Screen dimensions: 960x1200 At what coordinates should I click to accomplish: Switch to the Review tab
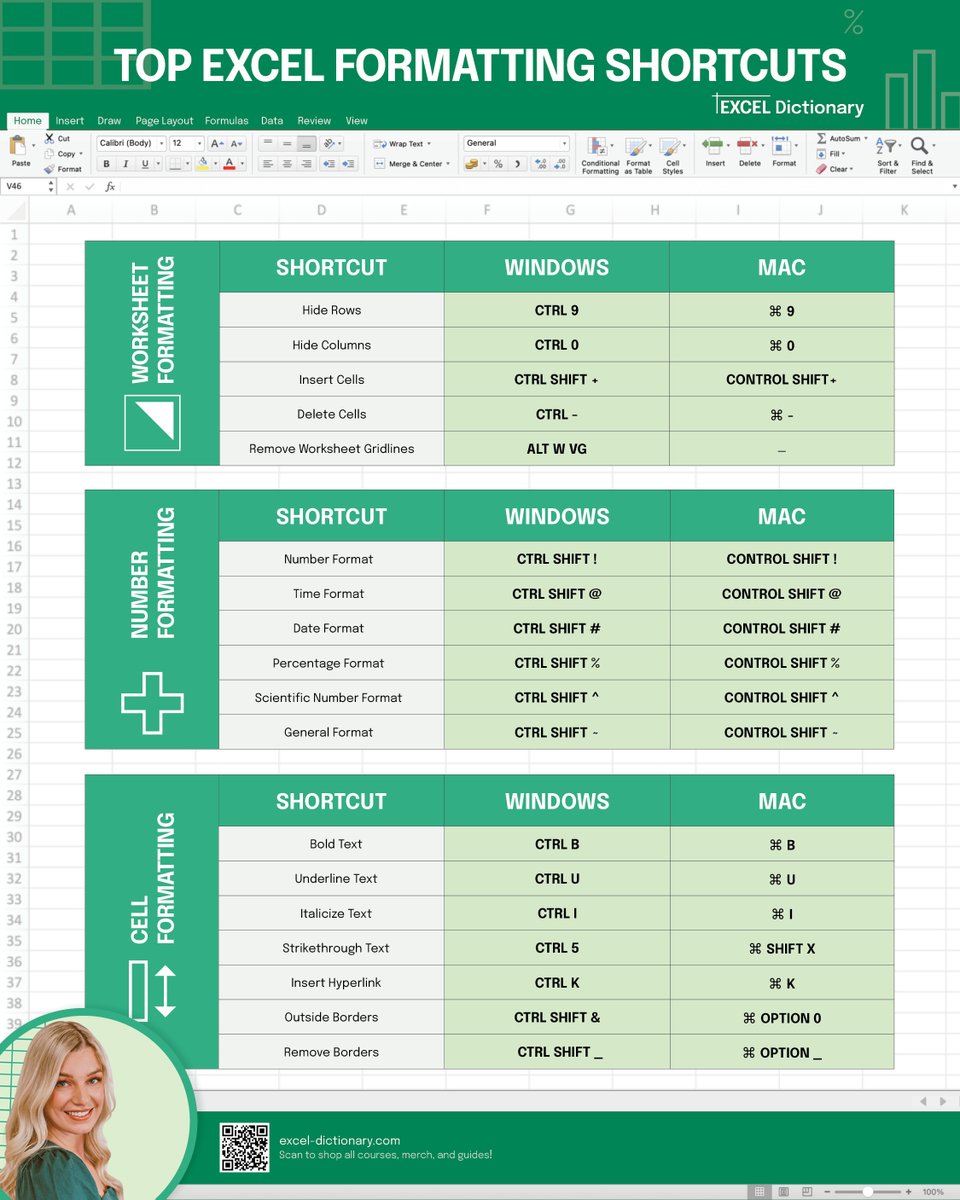pos(314,121)
